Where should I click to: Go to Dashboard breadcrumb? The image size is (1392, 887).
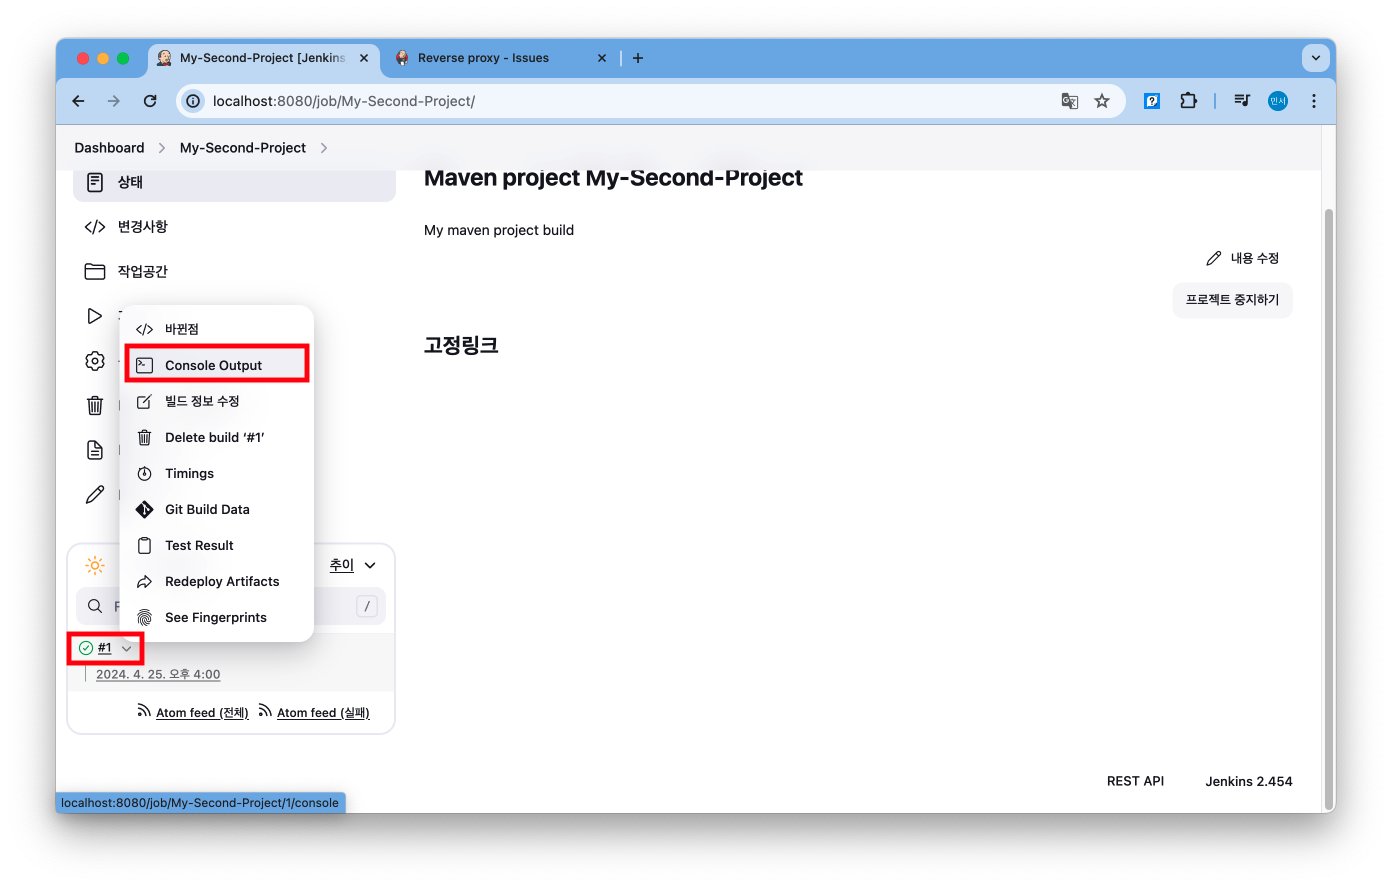pos(109,148)
